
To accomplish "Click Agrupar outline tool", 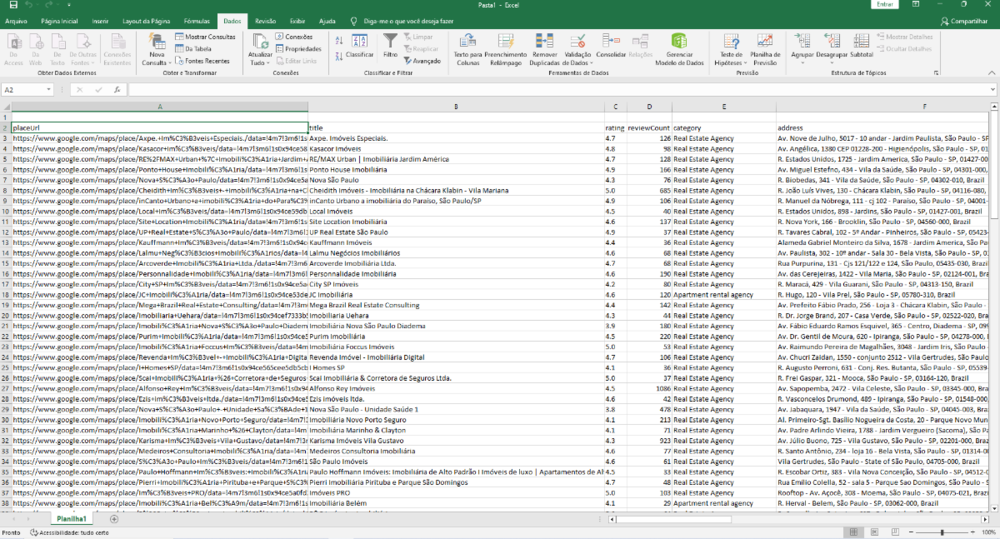I will pyautogui.click(x=802, y=47).
